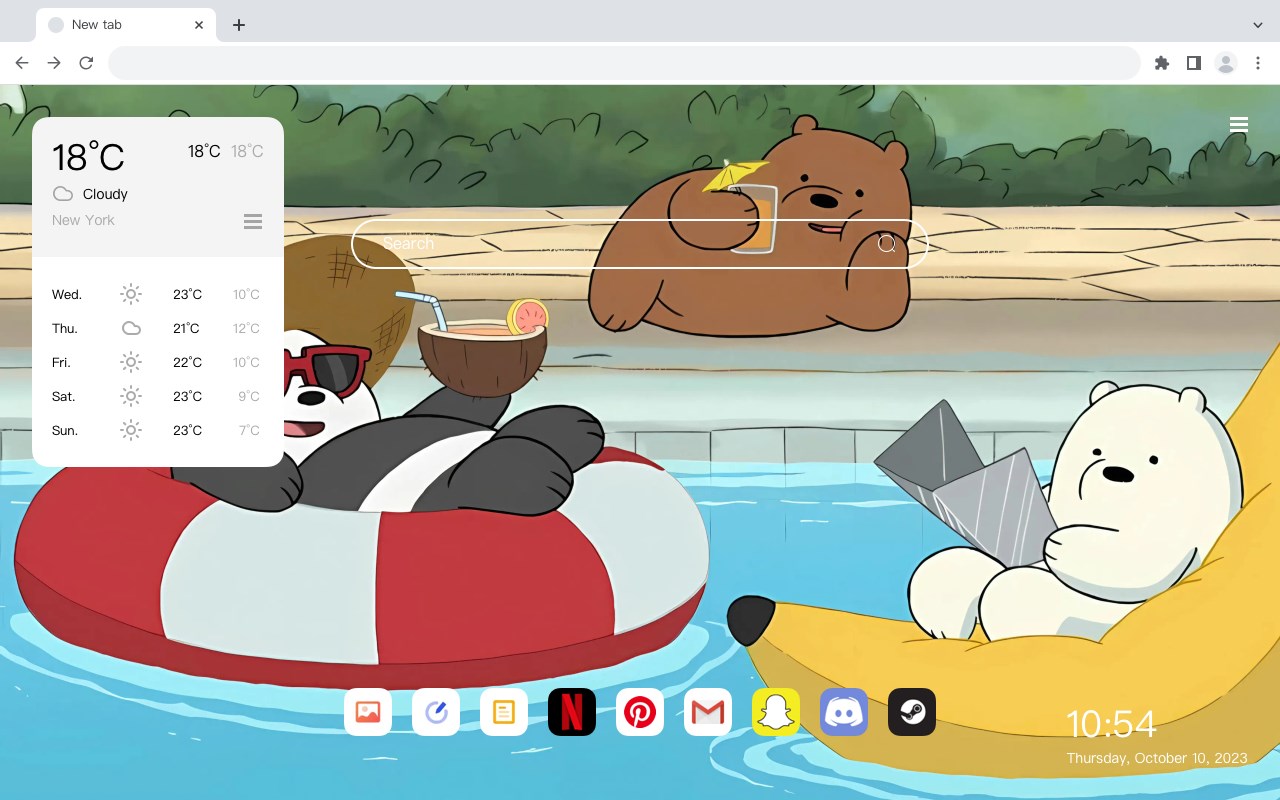Close the New tab tab
Screen dimensions: 1280x800
click(199, 25)
